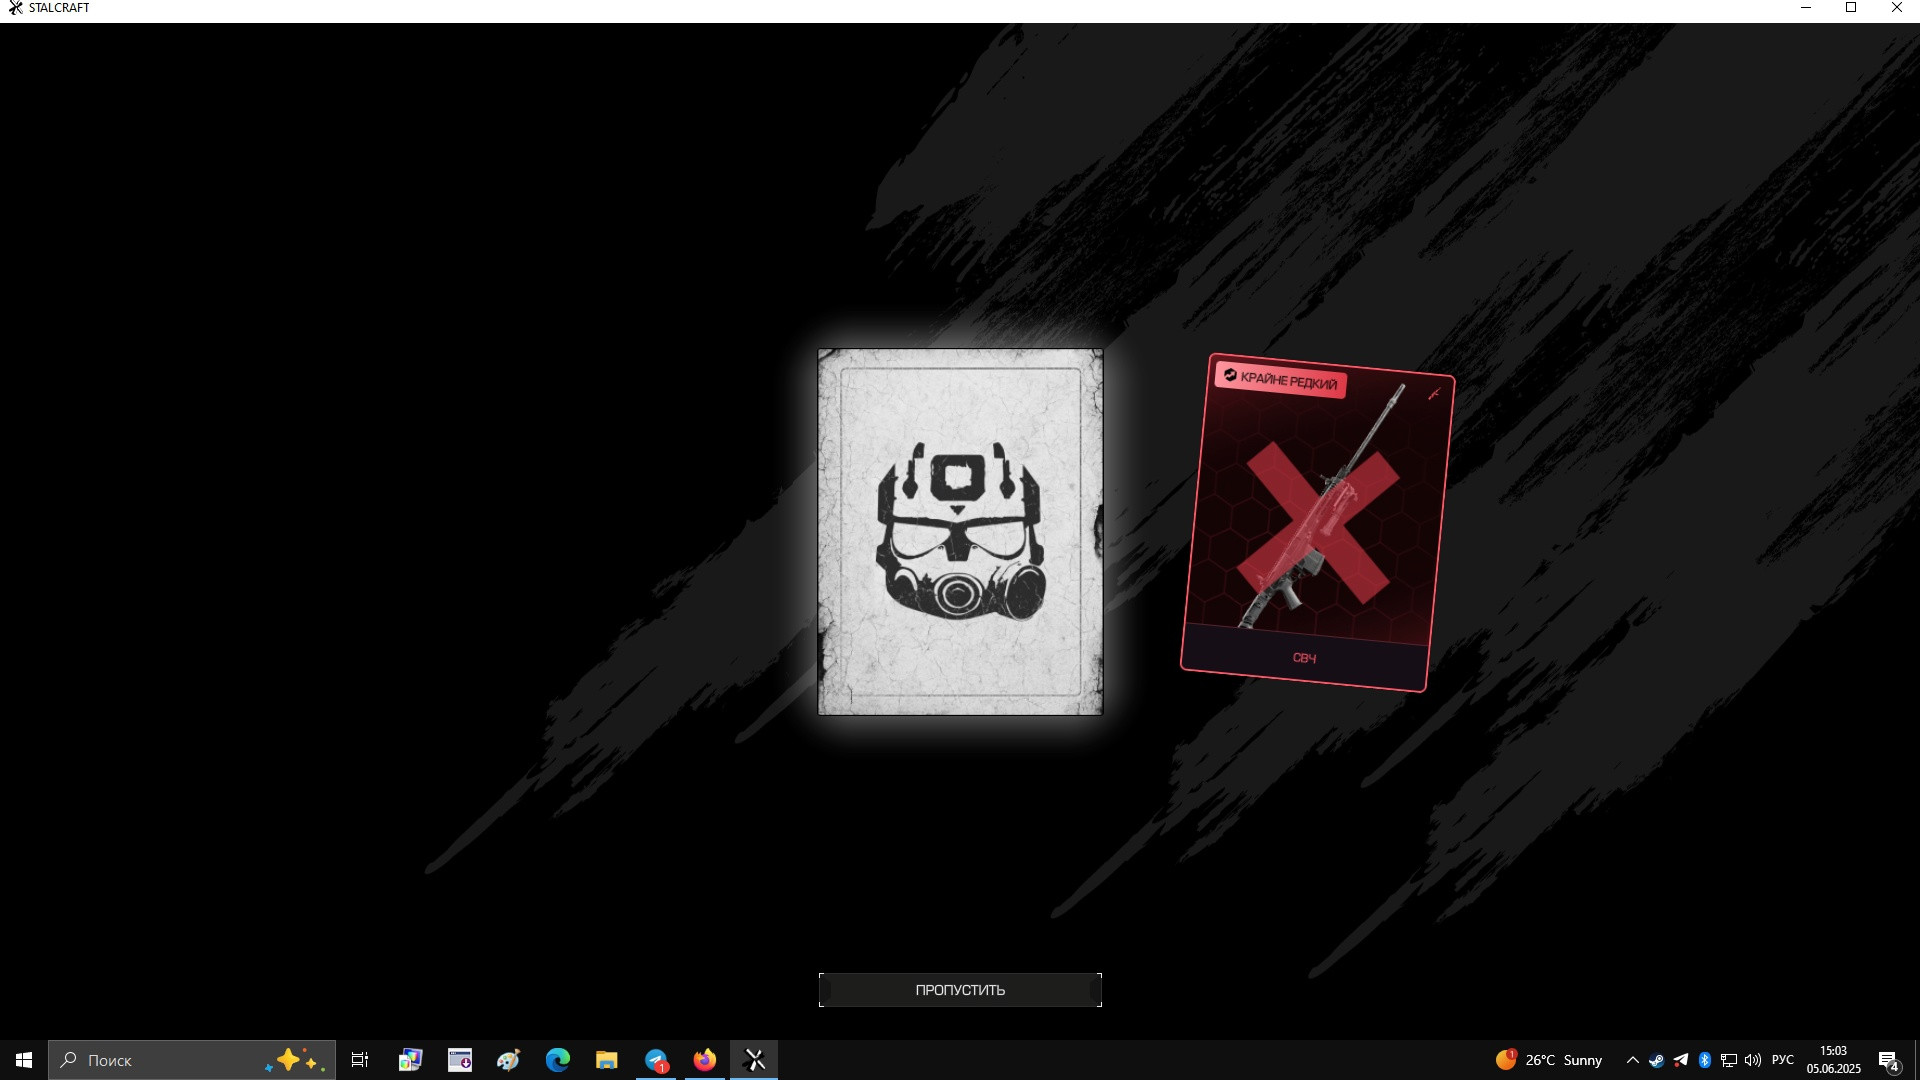This screenshot has width=1920, height=1080.
Task: Maximize the STALCRAFT window
Action: pyautogui.click(x=1851, y=8)
